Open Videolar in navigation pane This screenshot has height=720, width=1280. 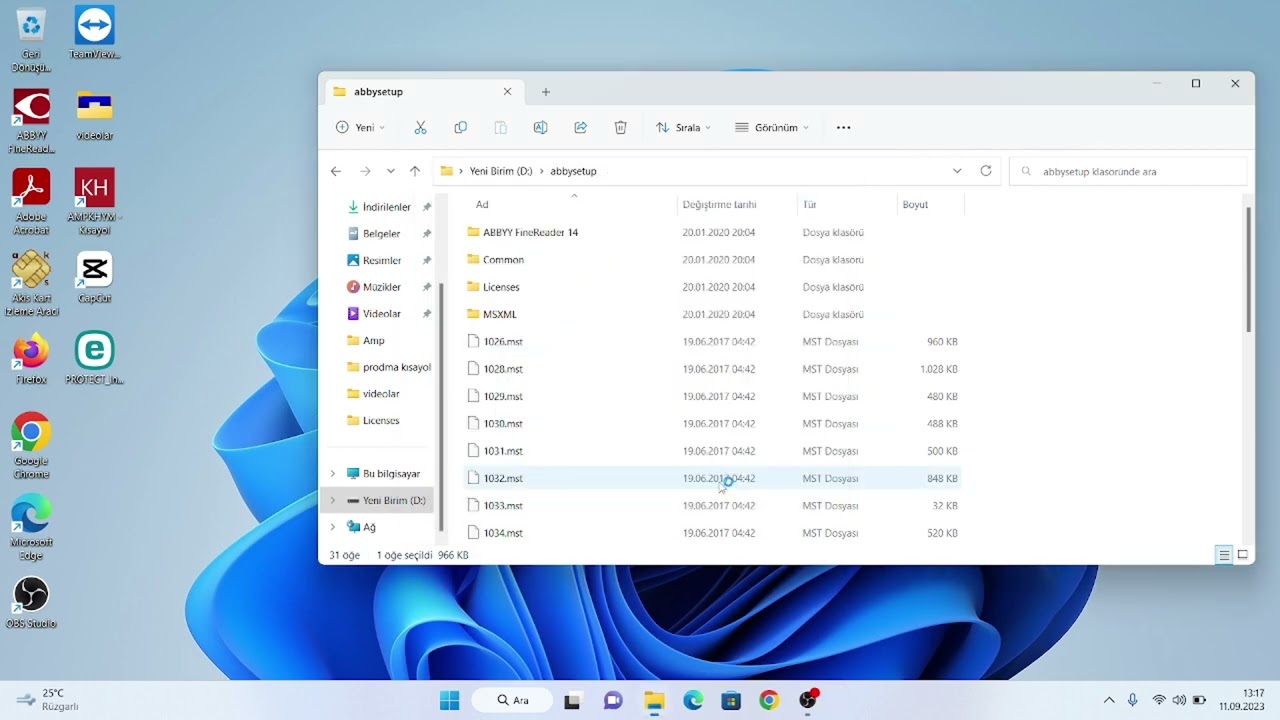click(382, 314)
